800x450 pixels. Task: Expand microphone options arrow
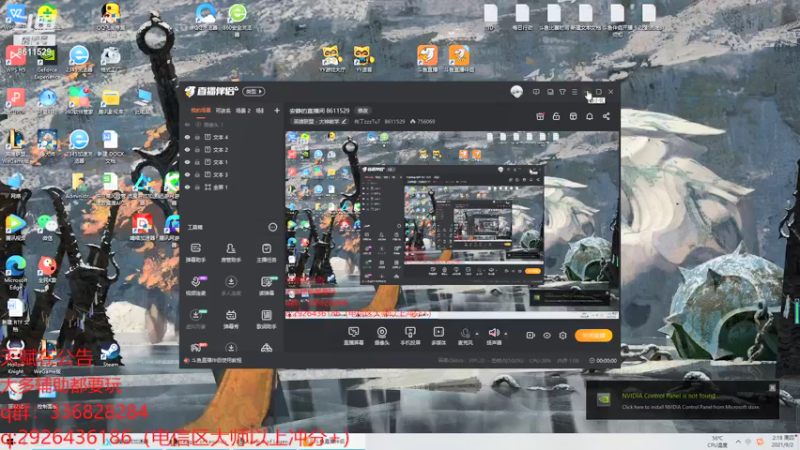point(477,334)
